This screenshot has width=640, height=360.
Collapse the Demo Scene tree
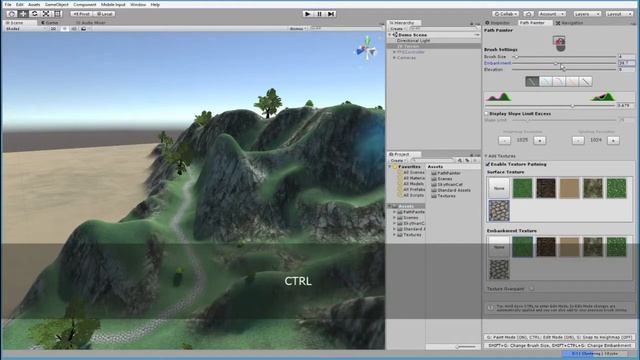pos(390,35)
